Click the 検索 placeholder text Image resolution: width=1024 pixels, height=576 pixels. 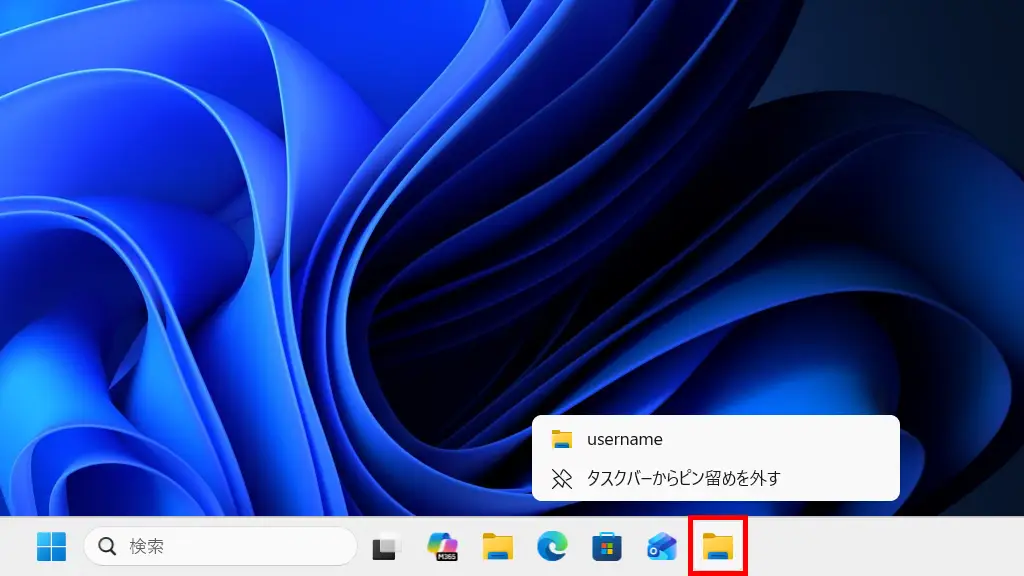[x=147, y=546]
